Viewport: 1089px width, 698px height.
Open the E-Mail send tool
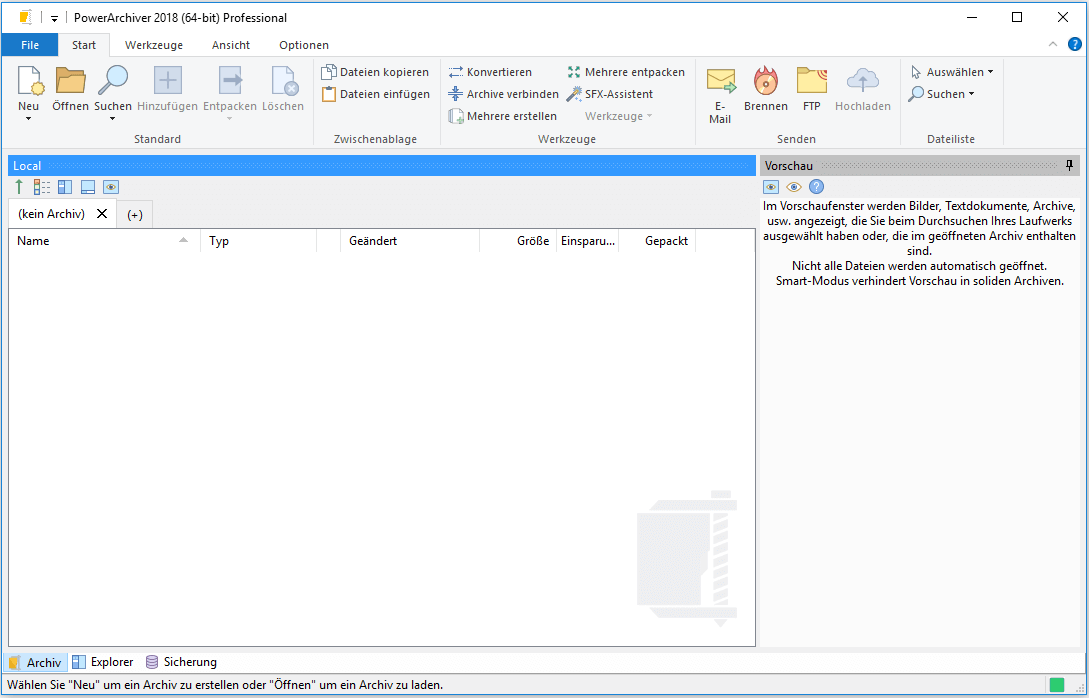pyautogui.click(x=720, y=81)
